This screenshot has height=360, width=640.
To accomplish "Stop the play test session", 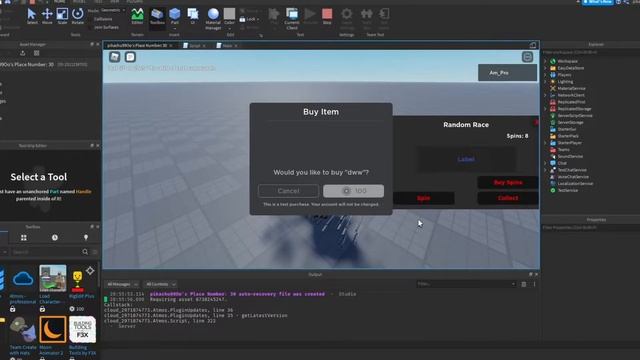I will (x=327, y=16).
